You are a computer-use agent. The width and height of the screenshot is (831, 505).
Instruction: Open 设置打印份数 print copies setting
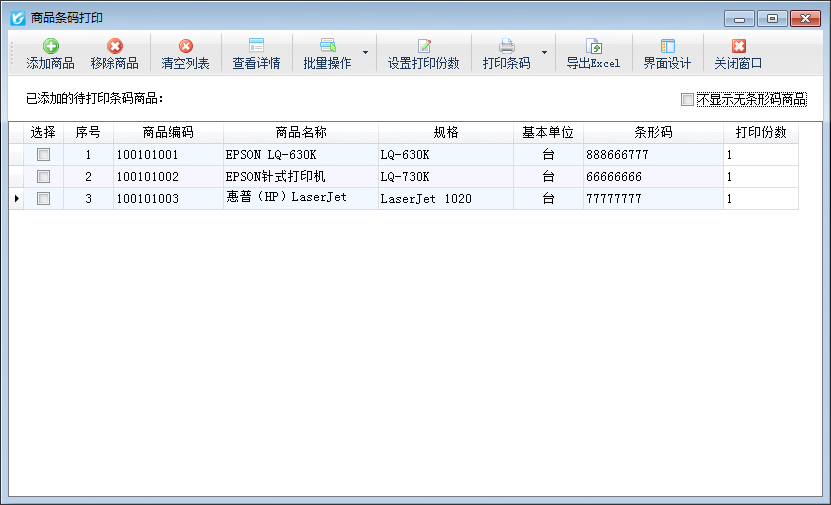pyautogui.click(x=423, y=46)
